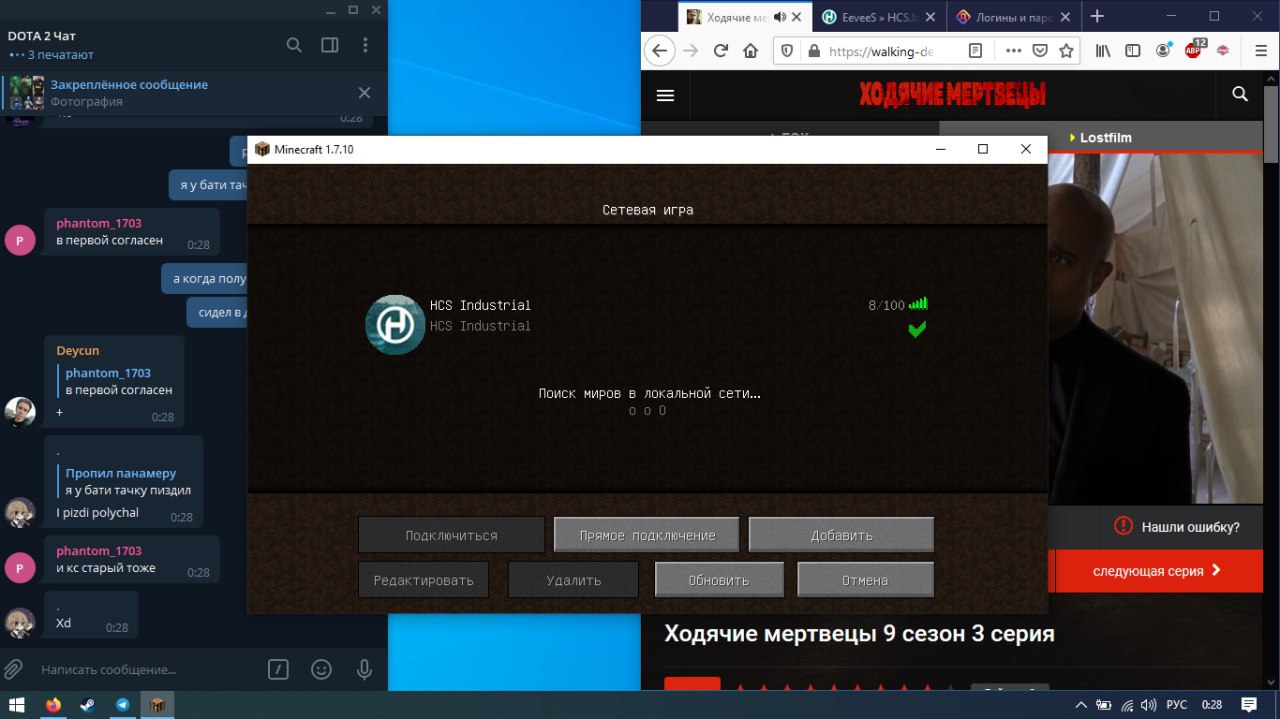
Task: Toggle reader view icon in address bar
Action: click(976, 51)
